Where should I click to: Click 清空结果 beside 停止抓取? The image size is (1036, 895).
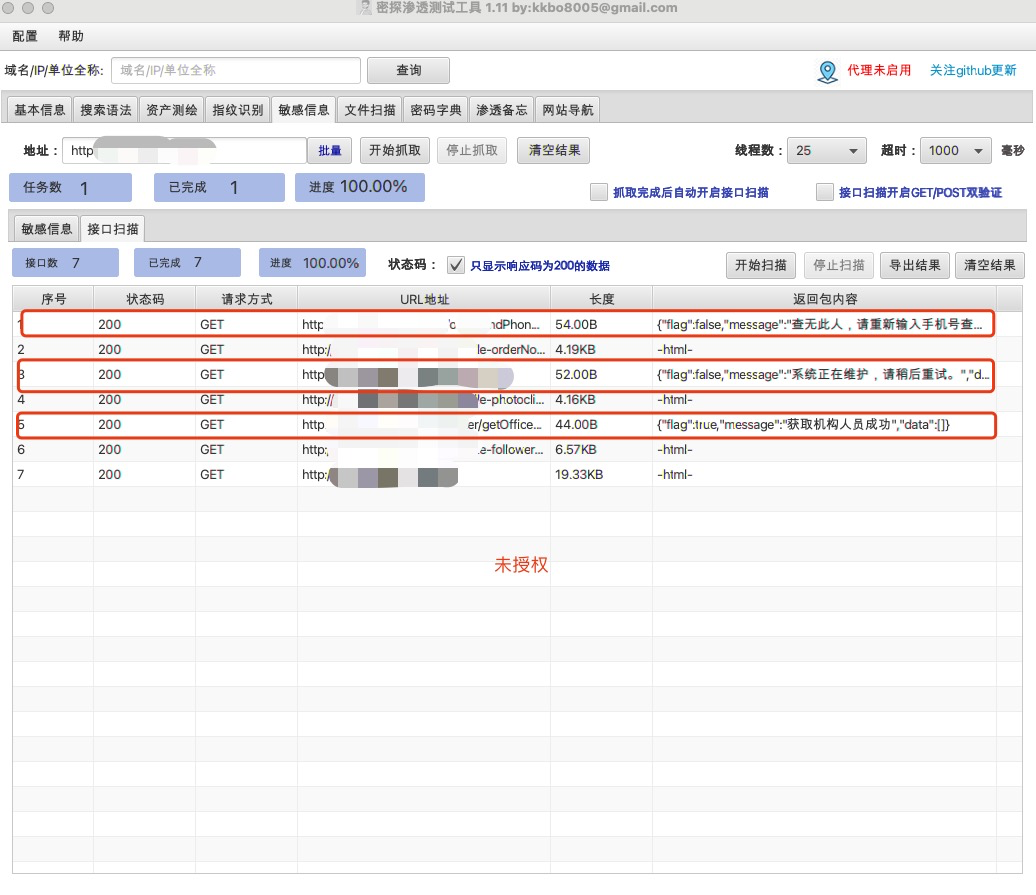point(554,151)
